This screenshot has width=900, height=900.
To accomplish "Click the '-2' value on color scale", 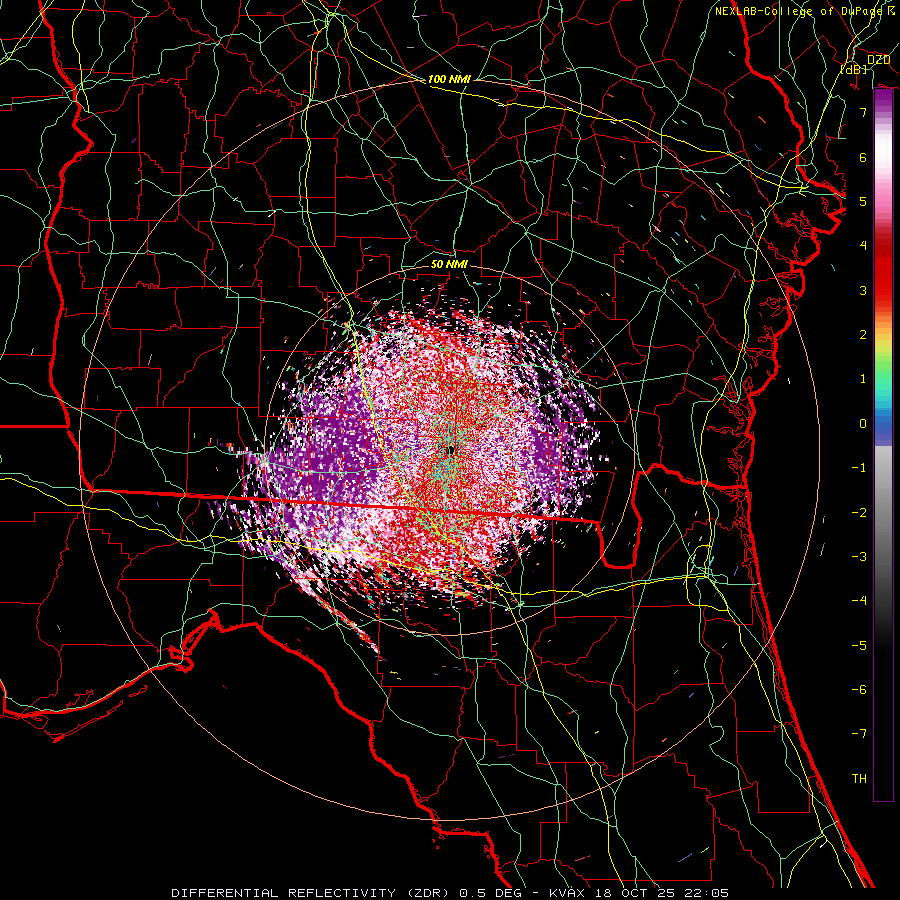I will click(x=859, y=512).
